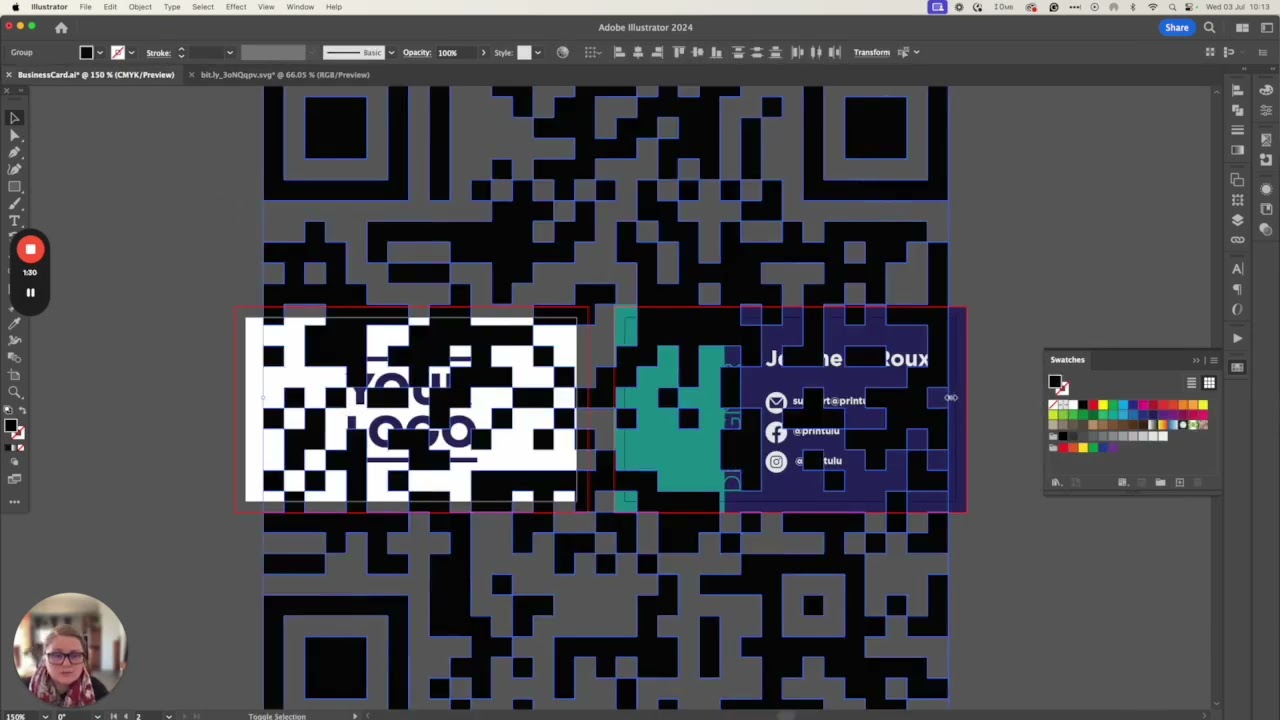Switch to bit.ly_3oNQqpv.svg document tab
The width and height of the screenshot is (1280, 720).
[285, 75]
